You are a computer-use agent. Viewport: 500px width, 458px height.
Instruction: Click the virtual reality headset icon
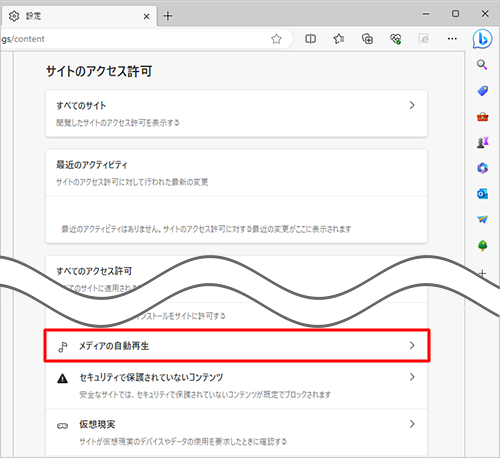pyautogui.click(x=62, y=426)
